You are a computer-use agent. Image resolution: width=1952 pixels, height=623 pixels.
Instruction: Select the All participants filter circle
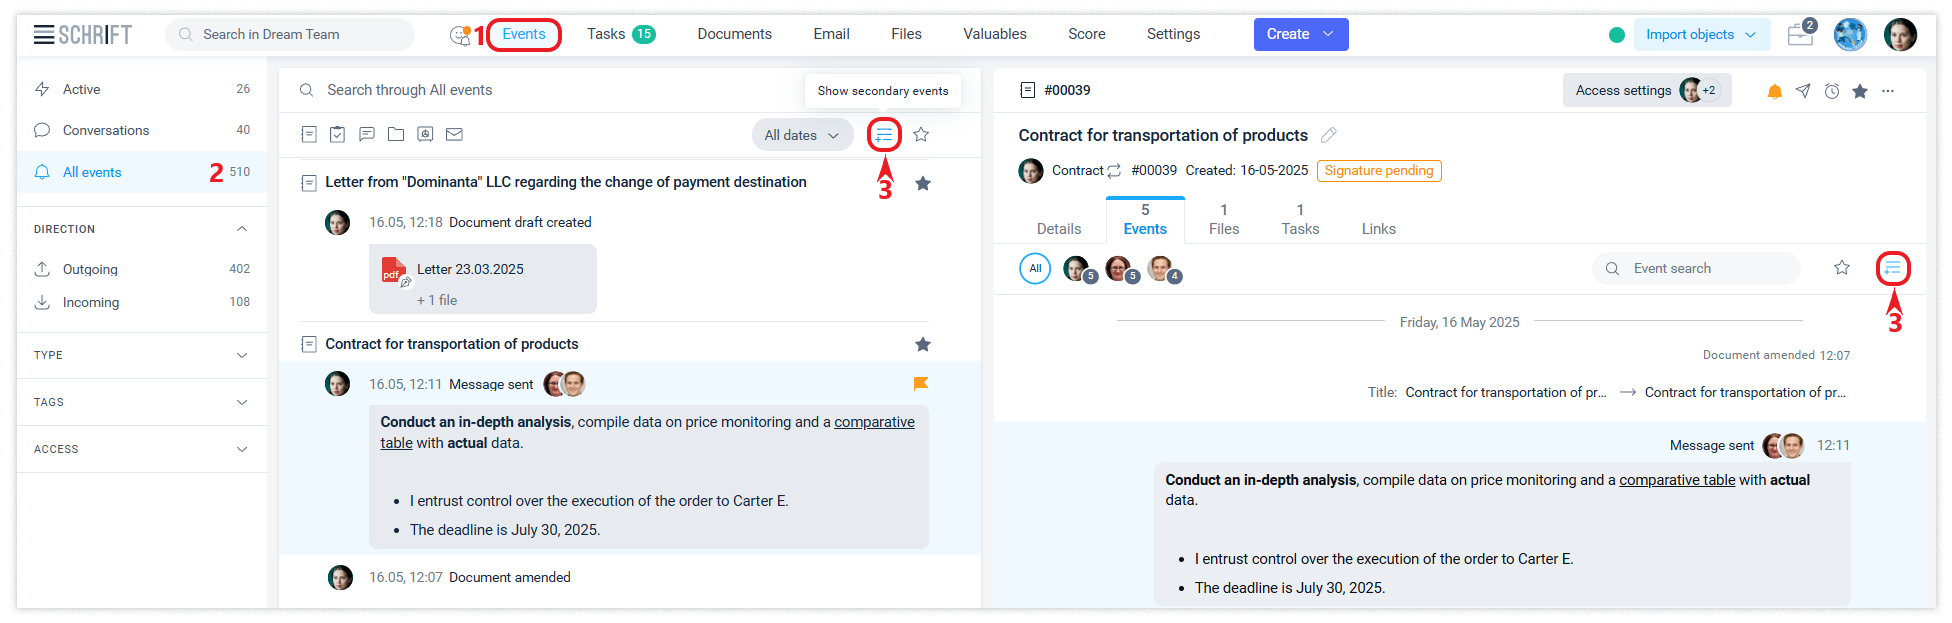click(x=1035, y=268)
